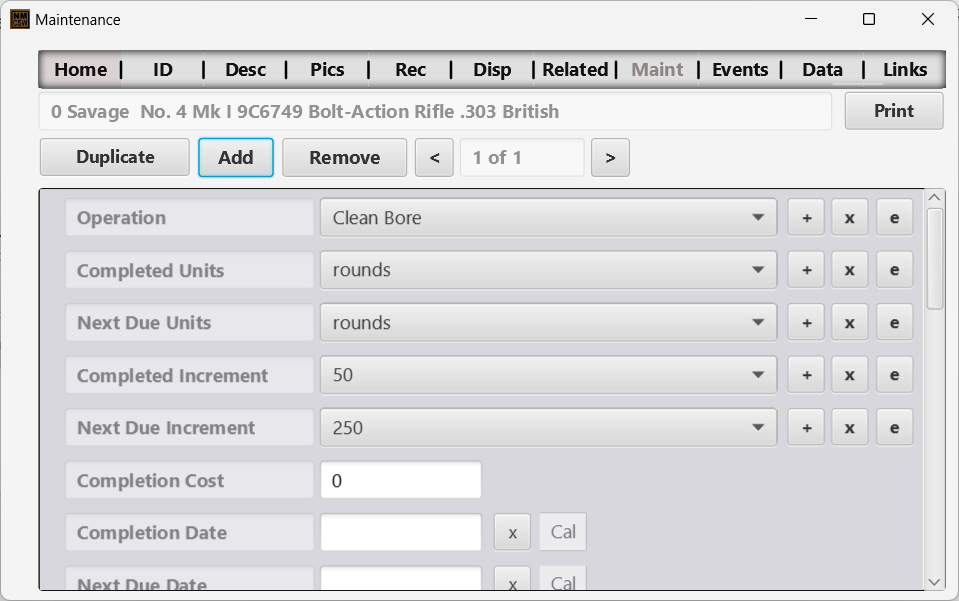This screenshot has width=959, height=601.
Task: Click the Duplicate button
Action: tap(115, 157)
